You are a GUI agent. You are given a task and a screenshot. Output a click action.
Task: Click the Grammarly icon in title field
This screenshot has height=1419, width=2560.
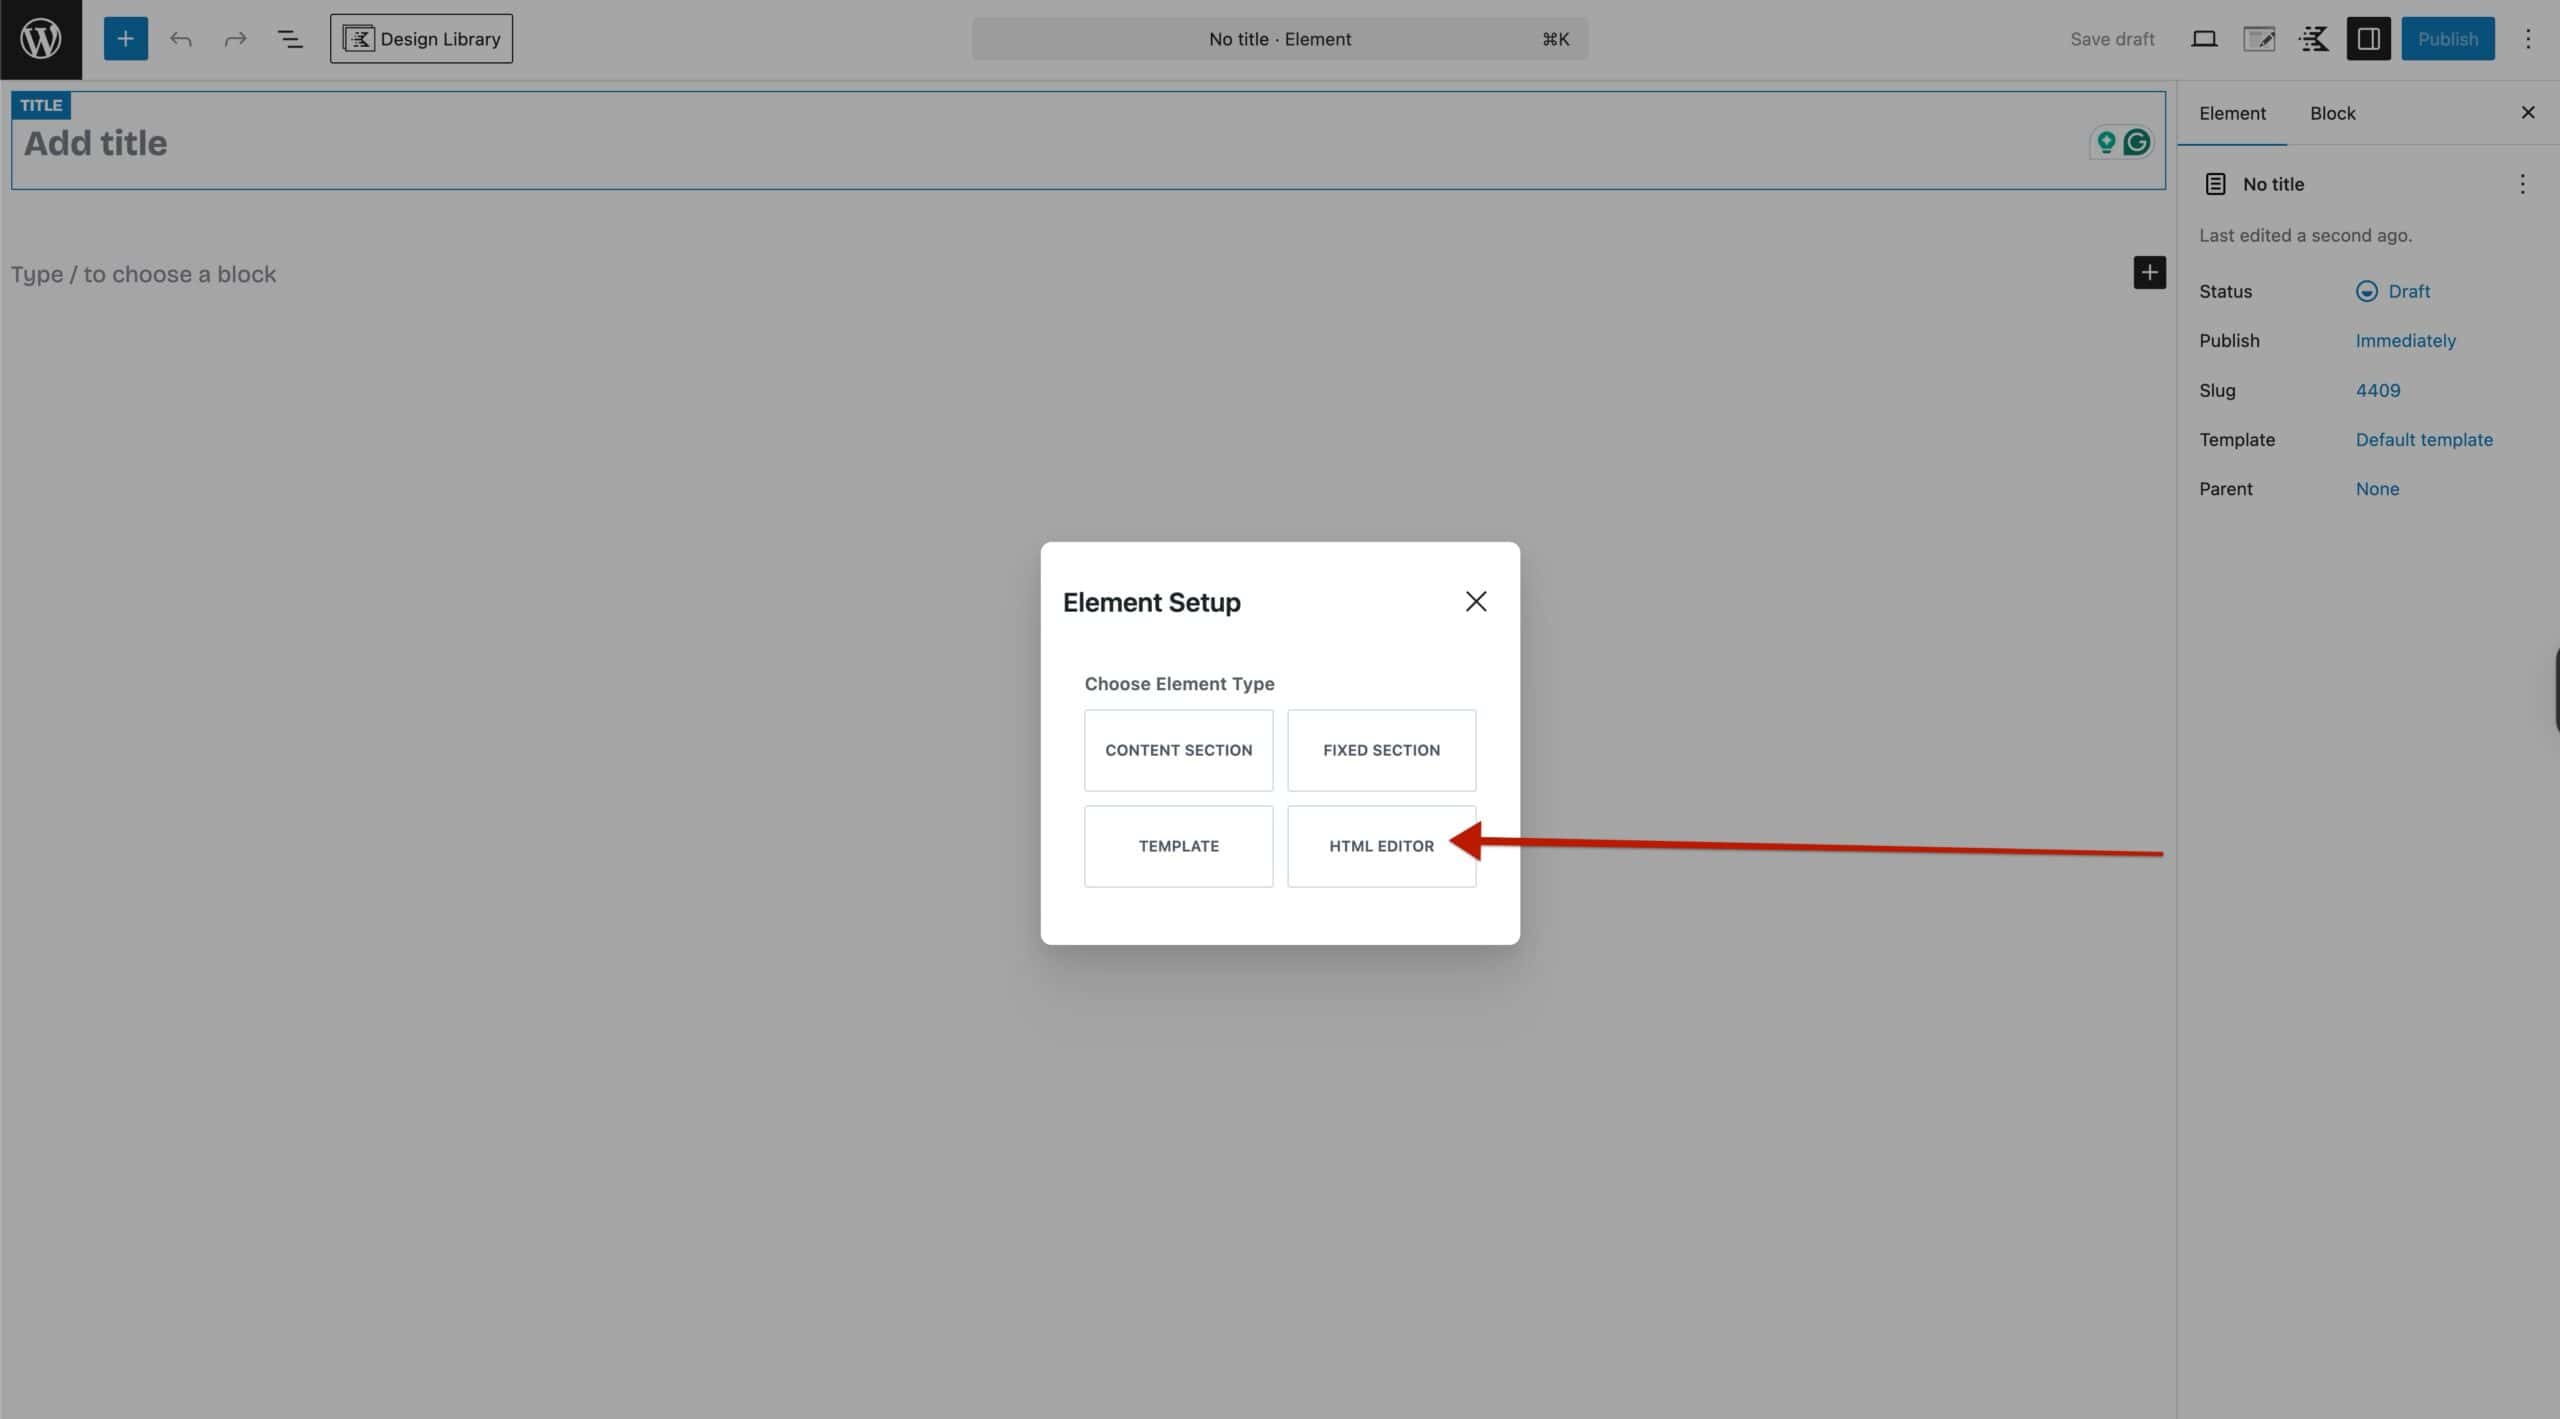coord(2136,142)
